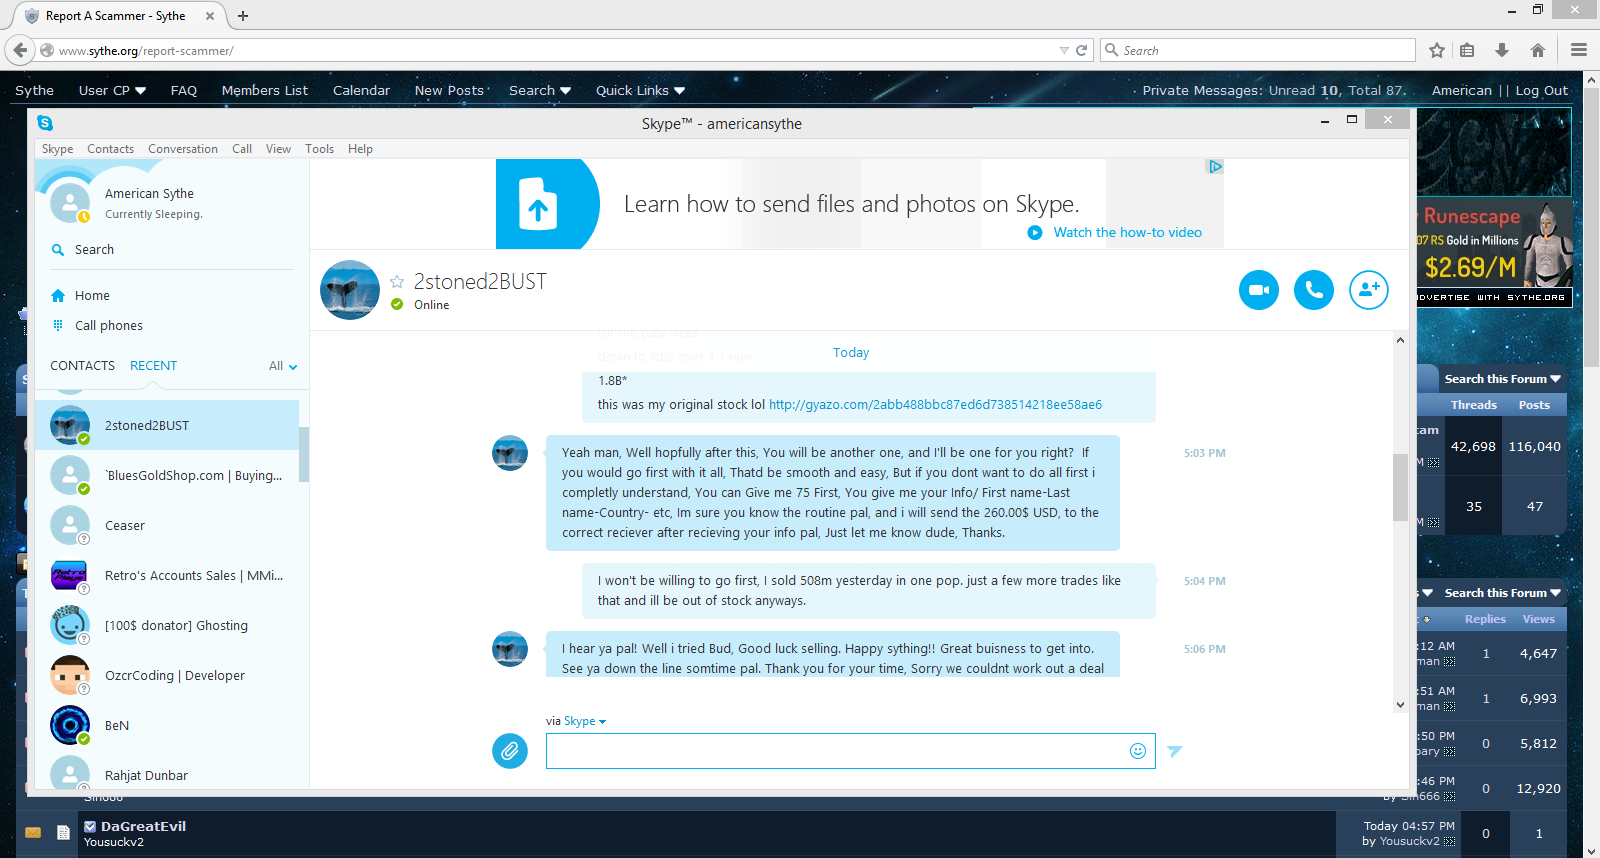This screenshot has width=1600, height=858.
Task: Open the Sythe Calendar page
Action: pyautogui.click(x=361, y=90)
